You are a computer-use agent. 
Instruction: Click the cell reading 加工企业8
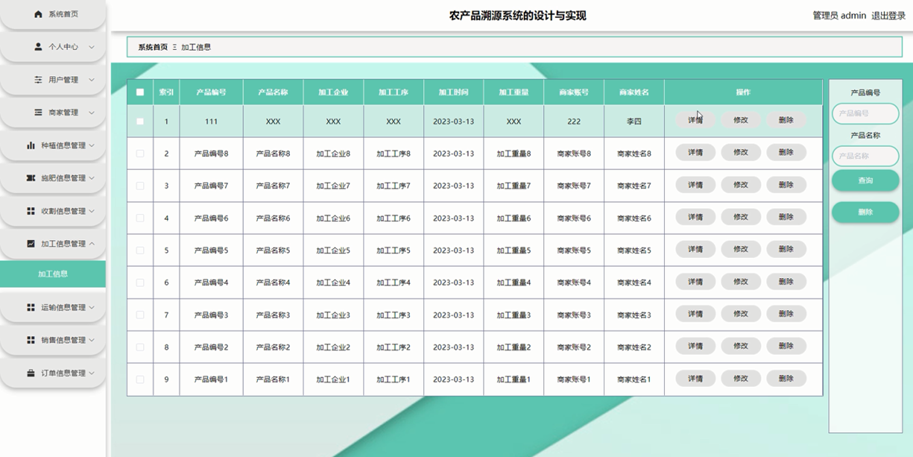tap(334, 154)
